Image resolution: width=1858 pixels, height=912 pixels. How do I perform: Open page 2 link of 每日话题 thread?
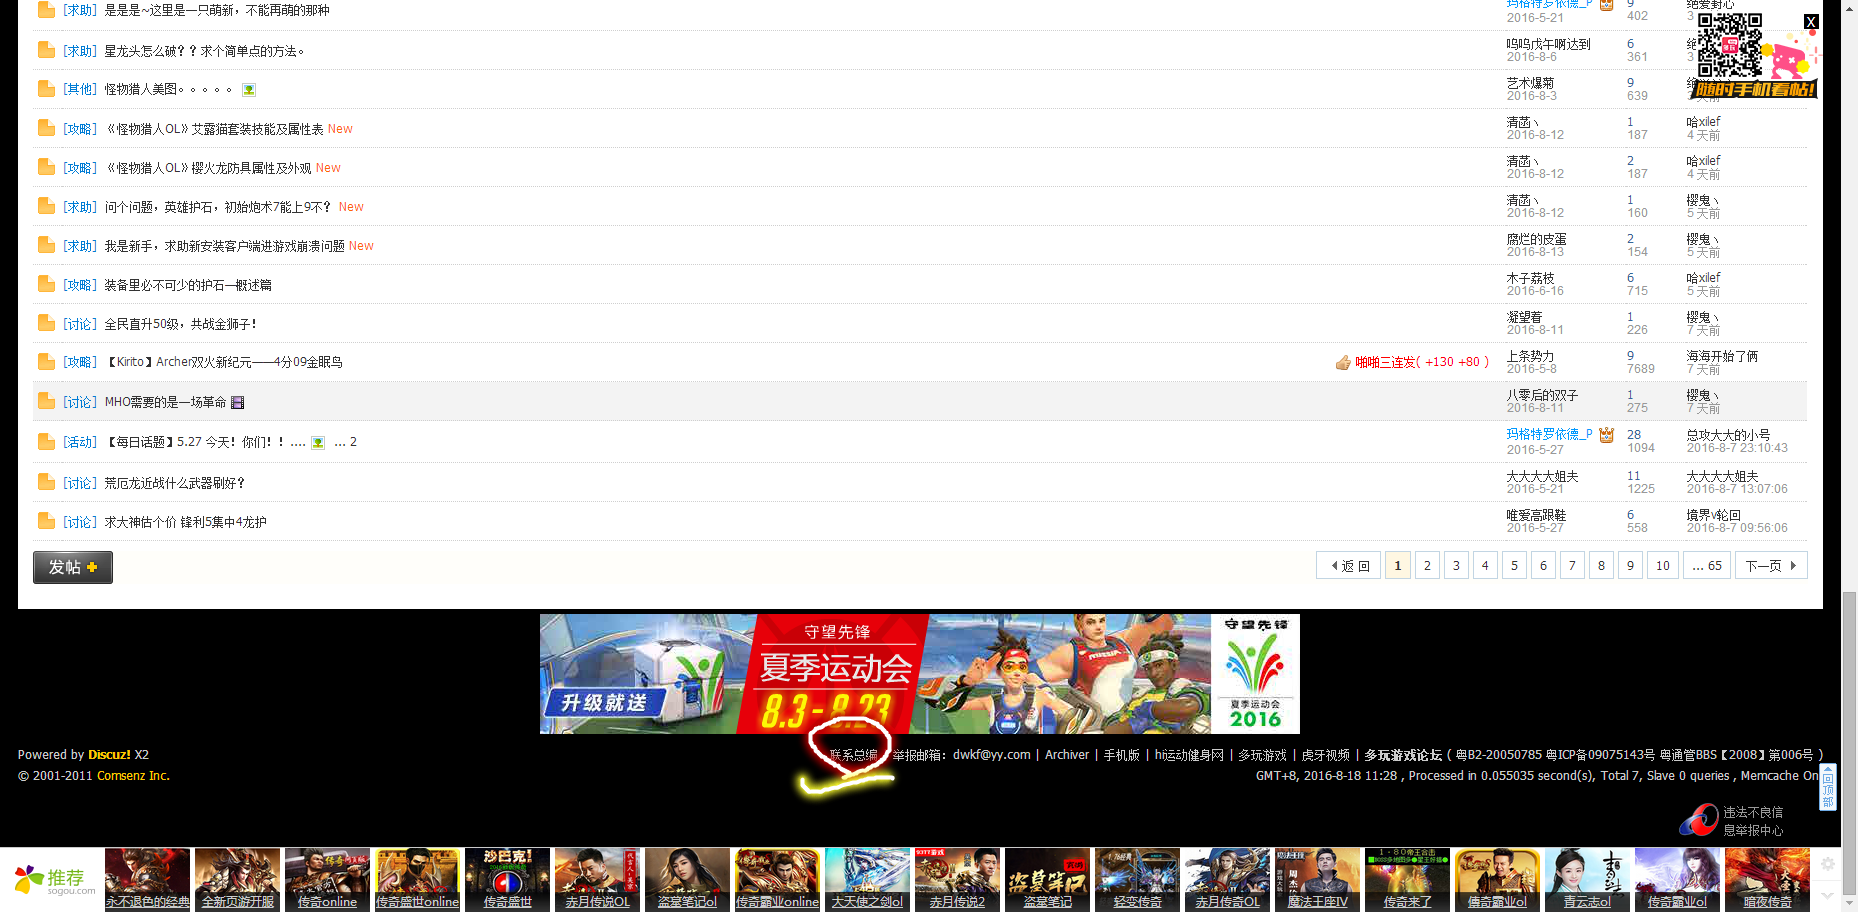[x=353, y=442]
